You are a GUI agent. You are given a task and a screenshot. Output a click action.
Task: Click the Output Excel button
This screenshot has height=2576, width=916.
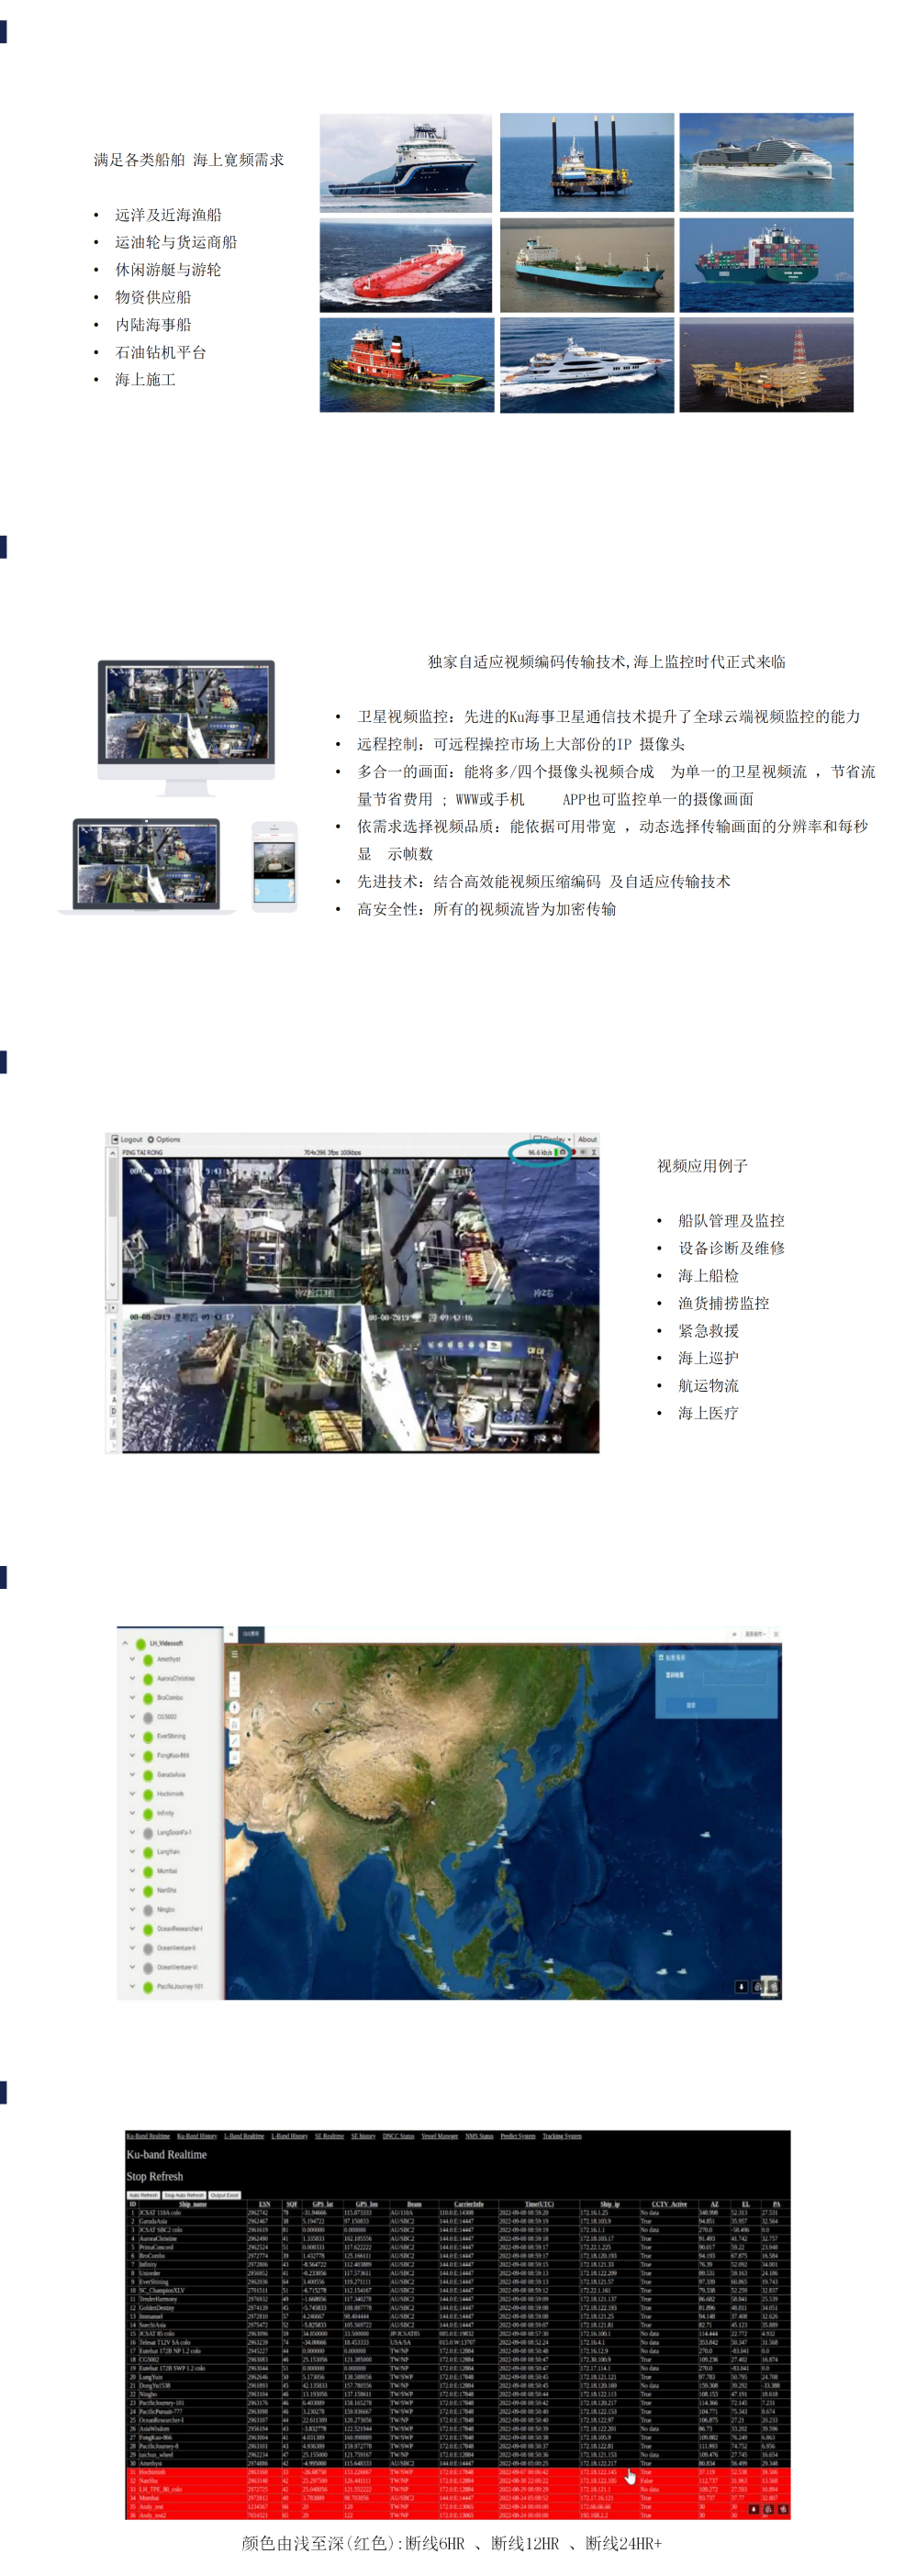pyautogui.click(x=225, y=2196)
